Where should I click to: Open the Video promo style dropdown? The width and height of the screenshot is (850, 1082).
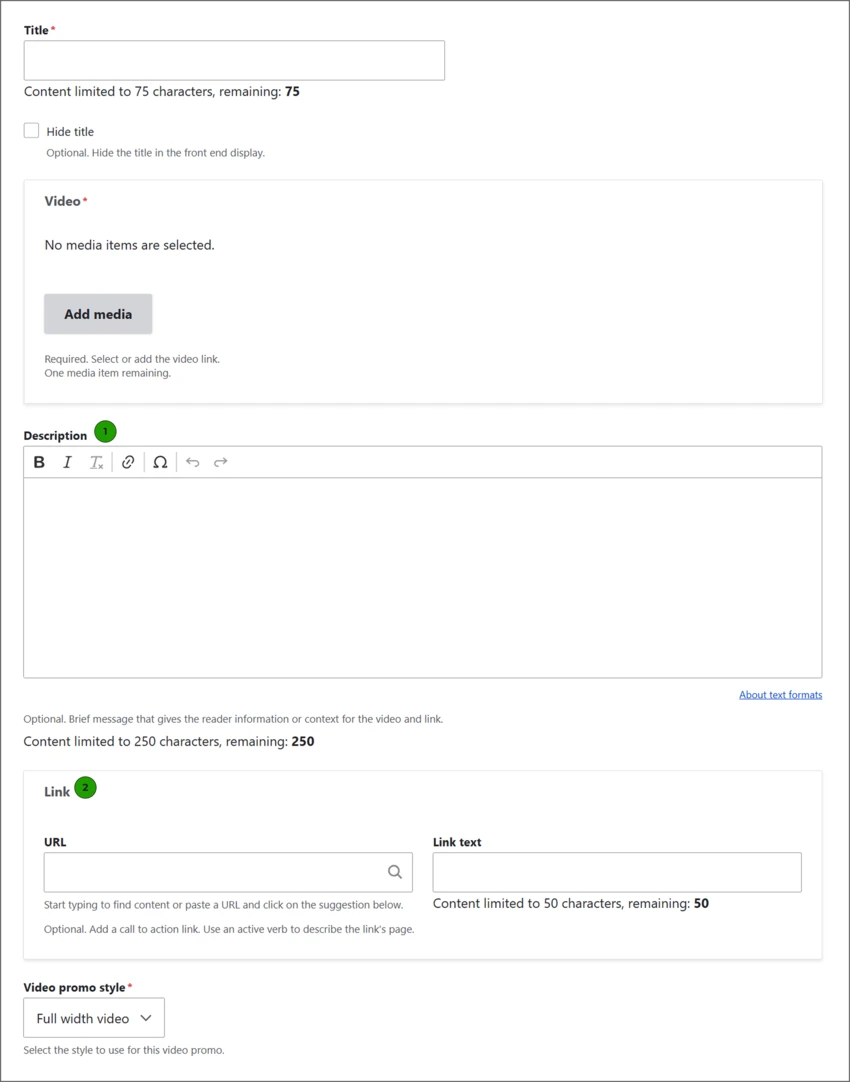click(94, 1018)
